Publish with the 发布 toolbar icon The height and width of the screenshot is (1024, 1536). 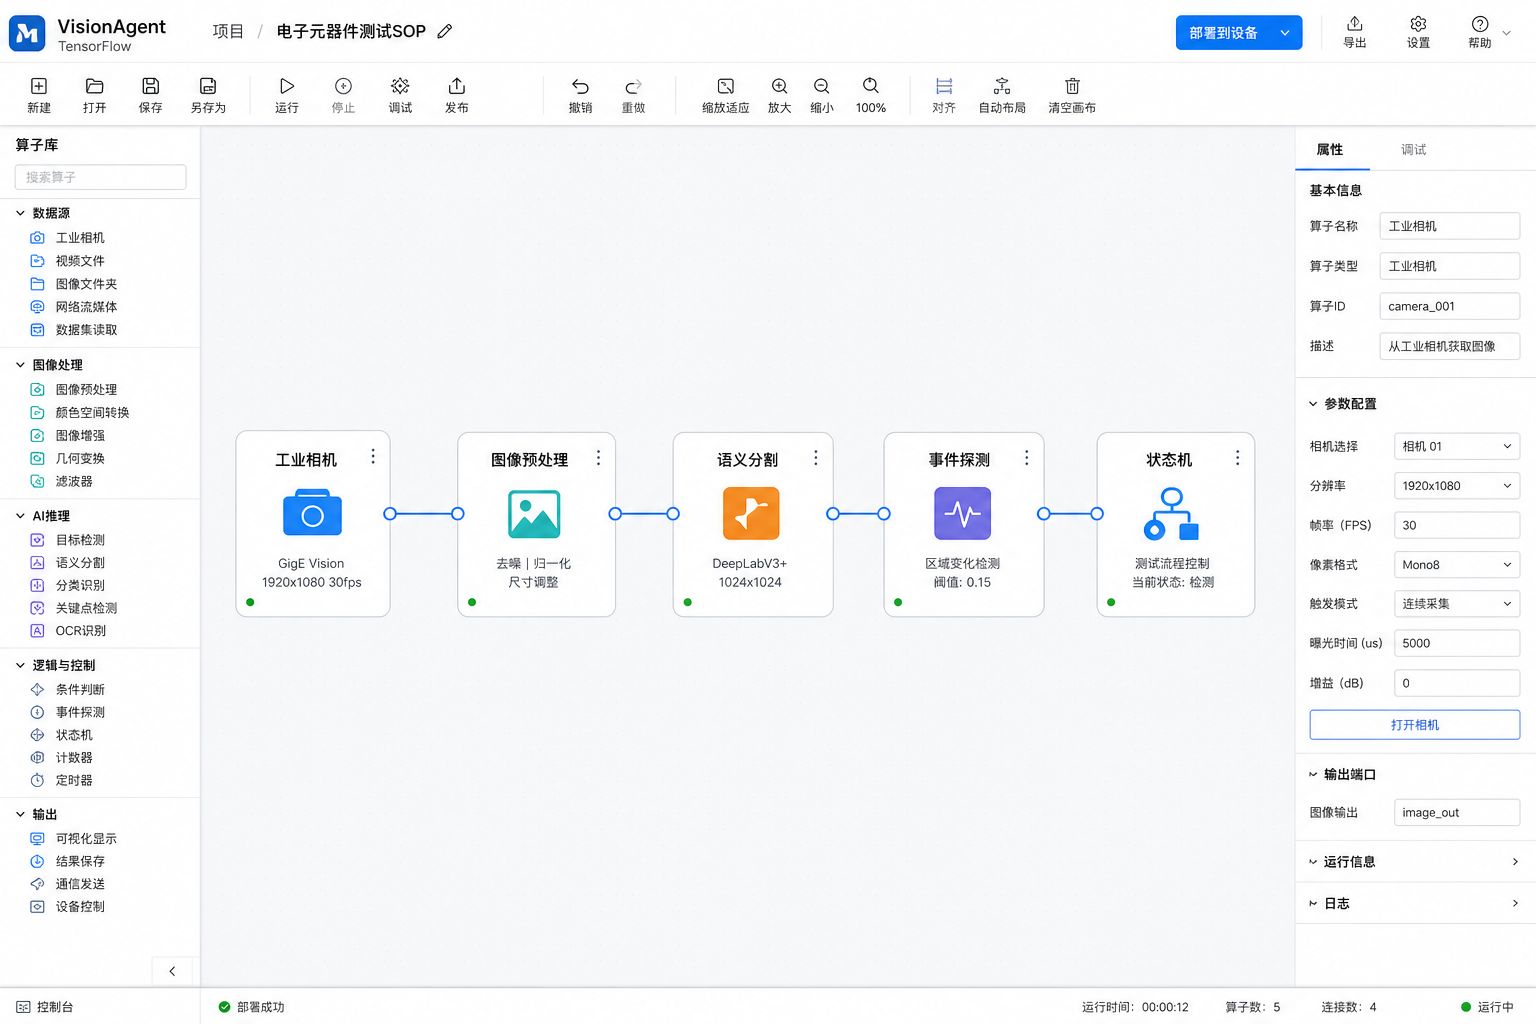(x=457, y=86)
